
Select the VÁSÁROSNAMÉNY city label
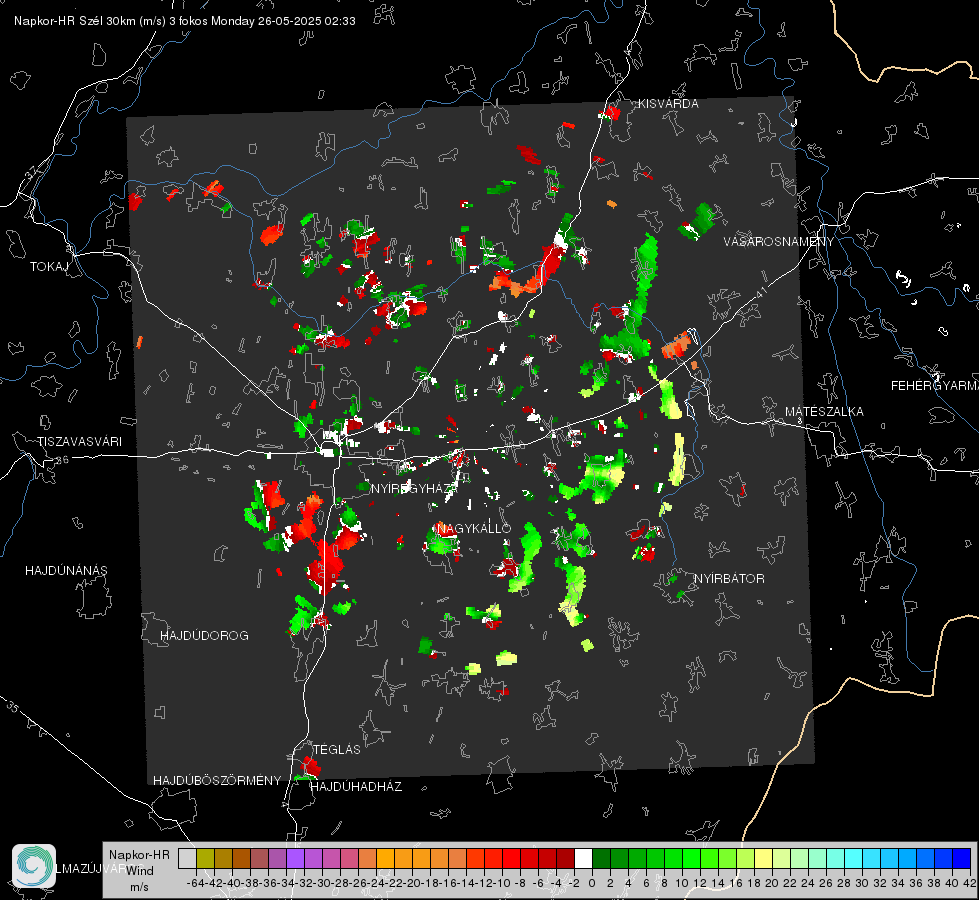point(779,242)
